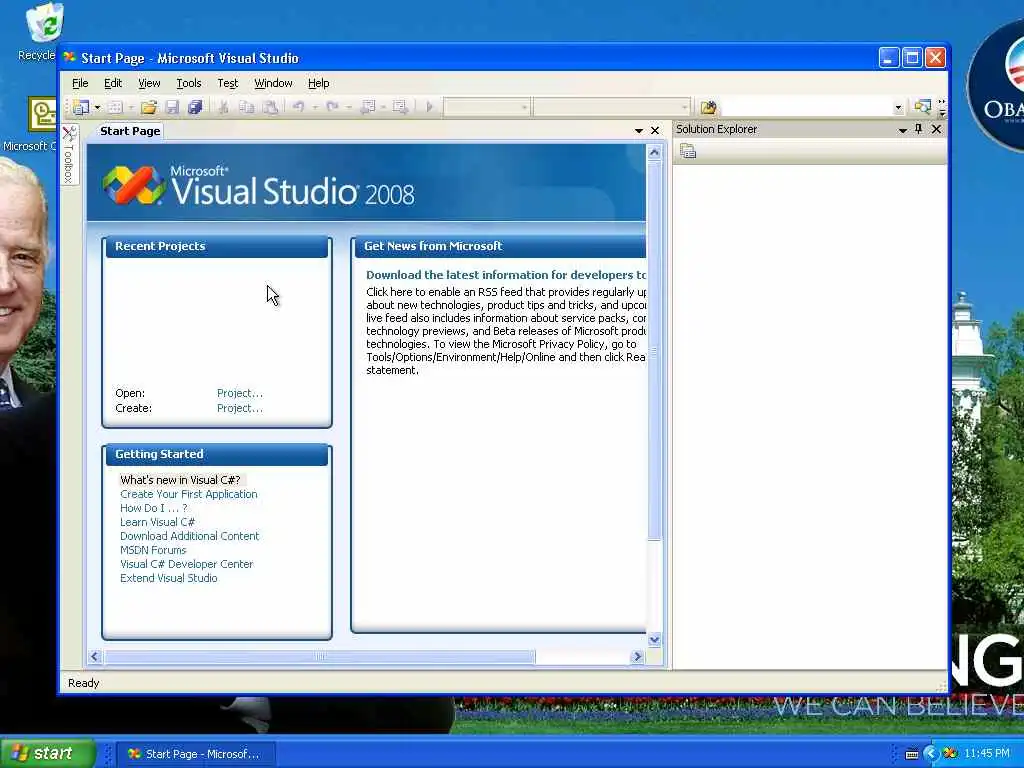The image size is (1024, 768).
Task: Click Start Page taskbar button
Action: pos(196,754)
